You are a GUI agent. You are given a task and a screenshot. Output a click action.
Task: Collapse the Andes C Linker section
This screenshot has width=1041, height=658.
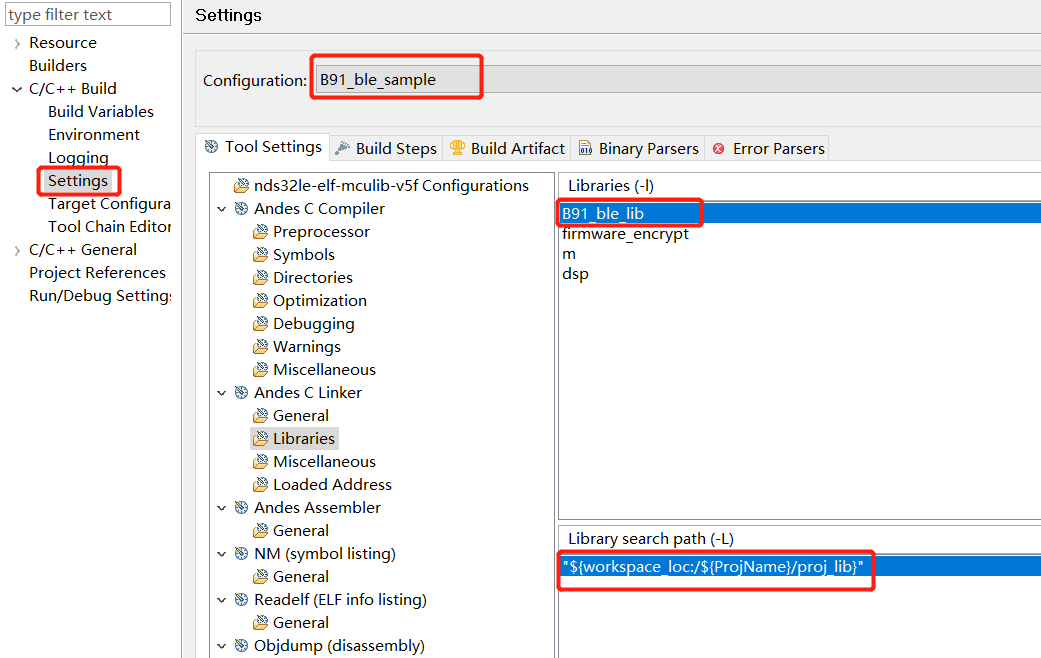[221, 393]
